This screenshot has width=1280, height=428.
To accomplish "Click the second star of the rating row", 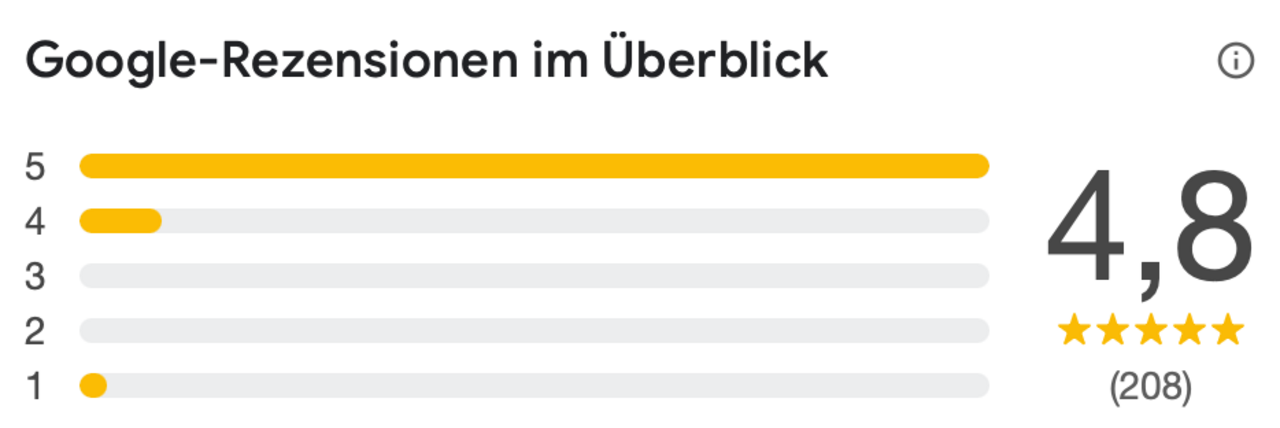I will point(1112,330).
